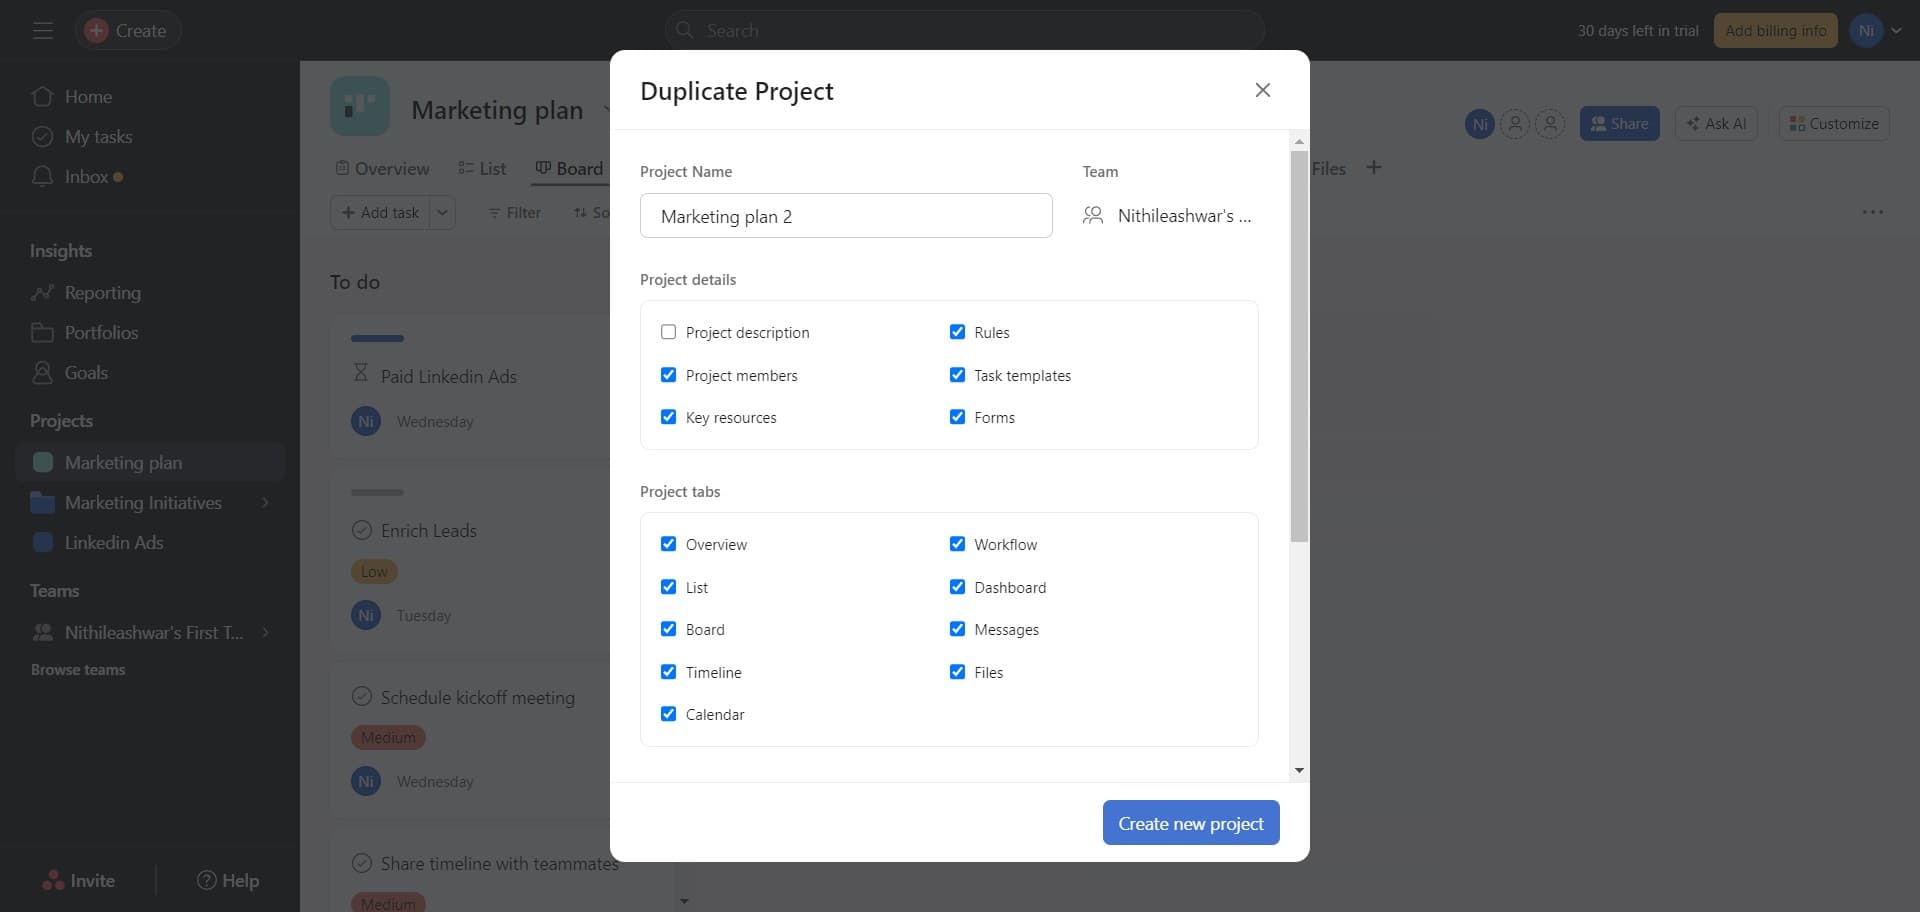Click the Create new project button
Viewport: 1920px width, 912px height.
[x=1190, y=822]
